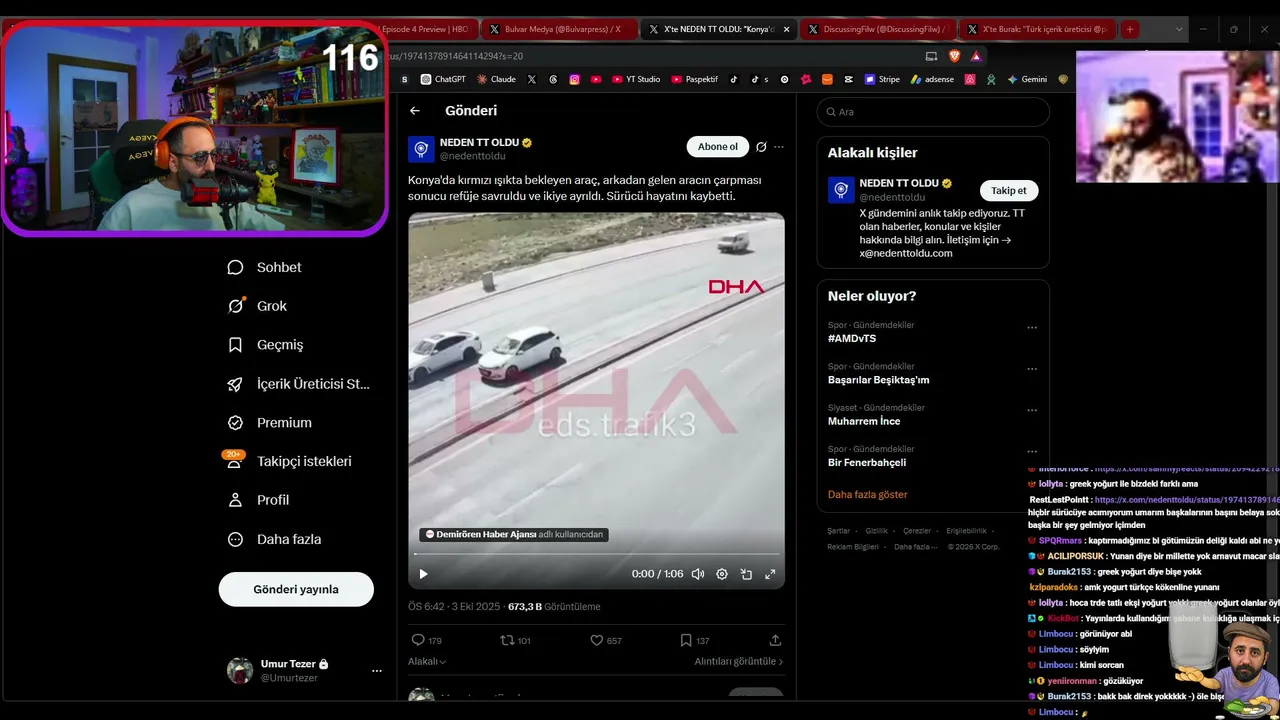Open options for Bir Fenerbahçeli trend

[1032, 451]
